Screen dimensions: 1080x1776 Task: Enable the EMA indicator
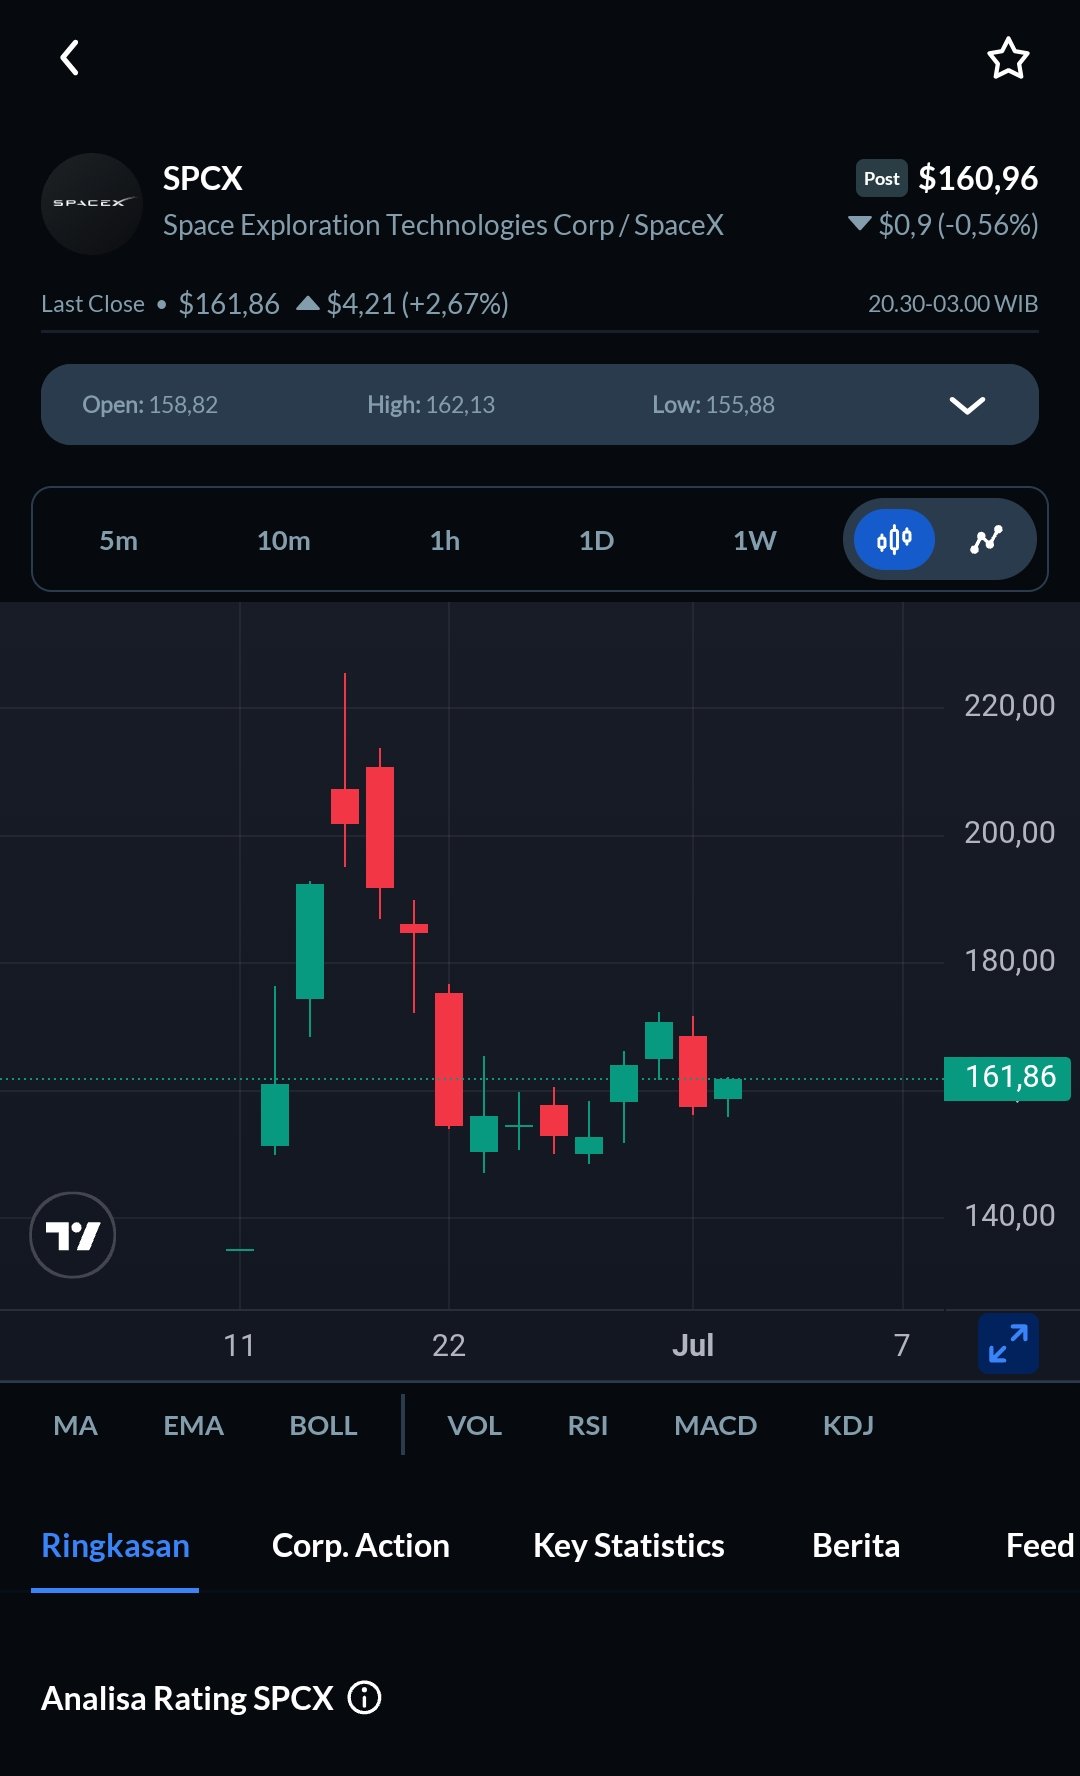(x=193, y=1425)
